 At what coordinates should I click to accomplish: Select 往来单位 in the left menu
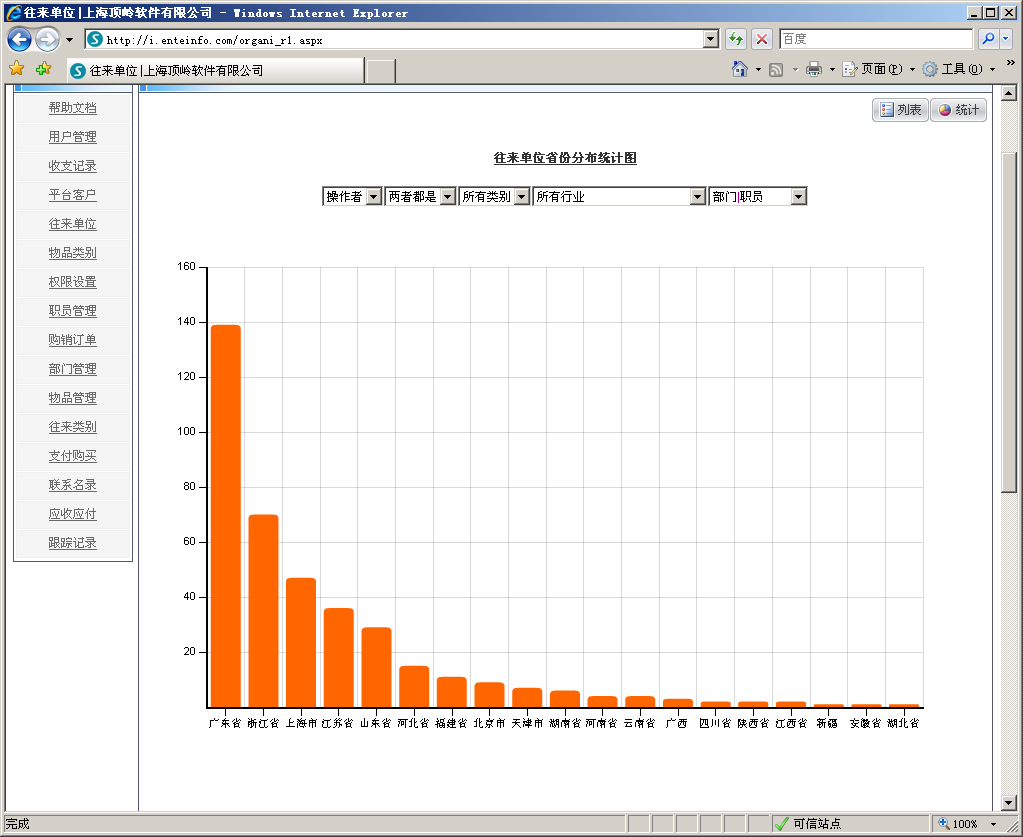[x=73, y=224]
